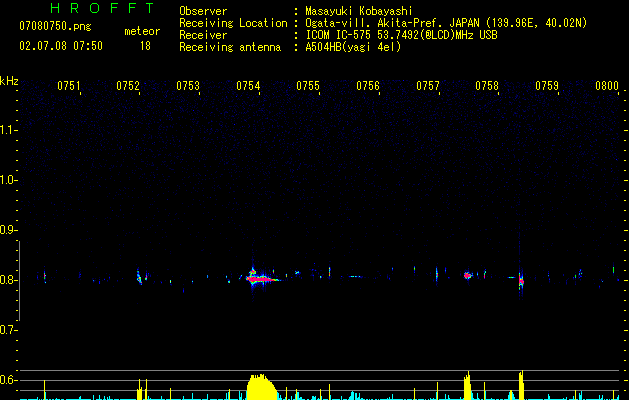Click the large yellow power peak below 0754
The height and width of the screenshot is (400, 629).
click(262, 387)
